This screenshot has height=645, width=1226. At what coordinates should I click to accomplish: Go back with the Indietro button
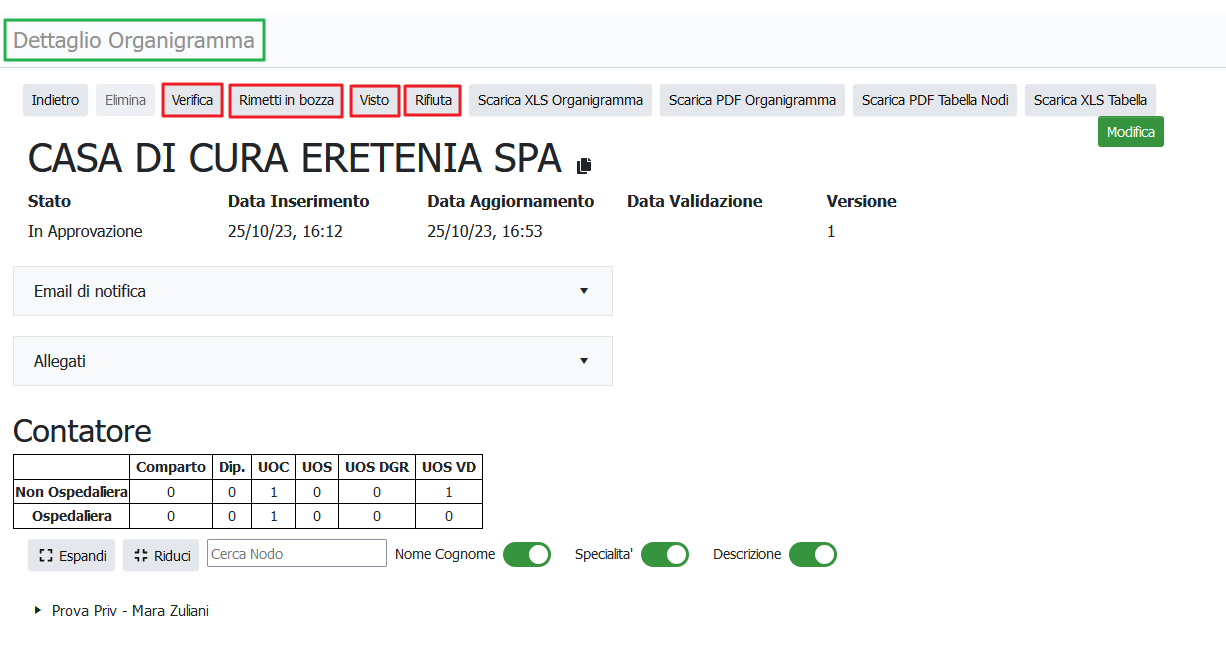[x=55, y=100]
